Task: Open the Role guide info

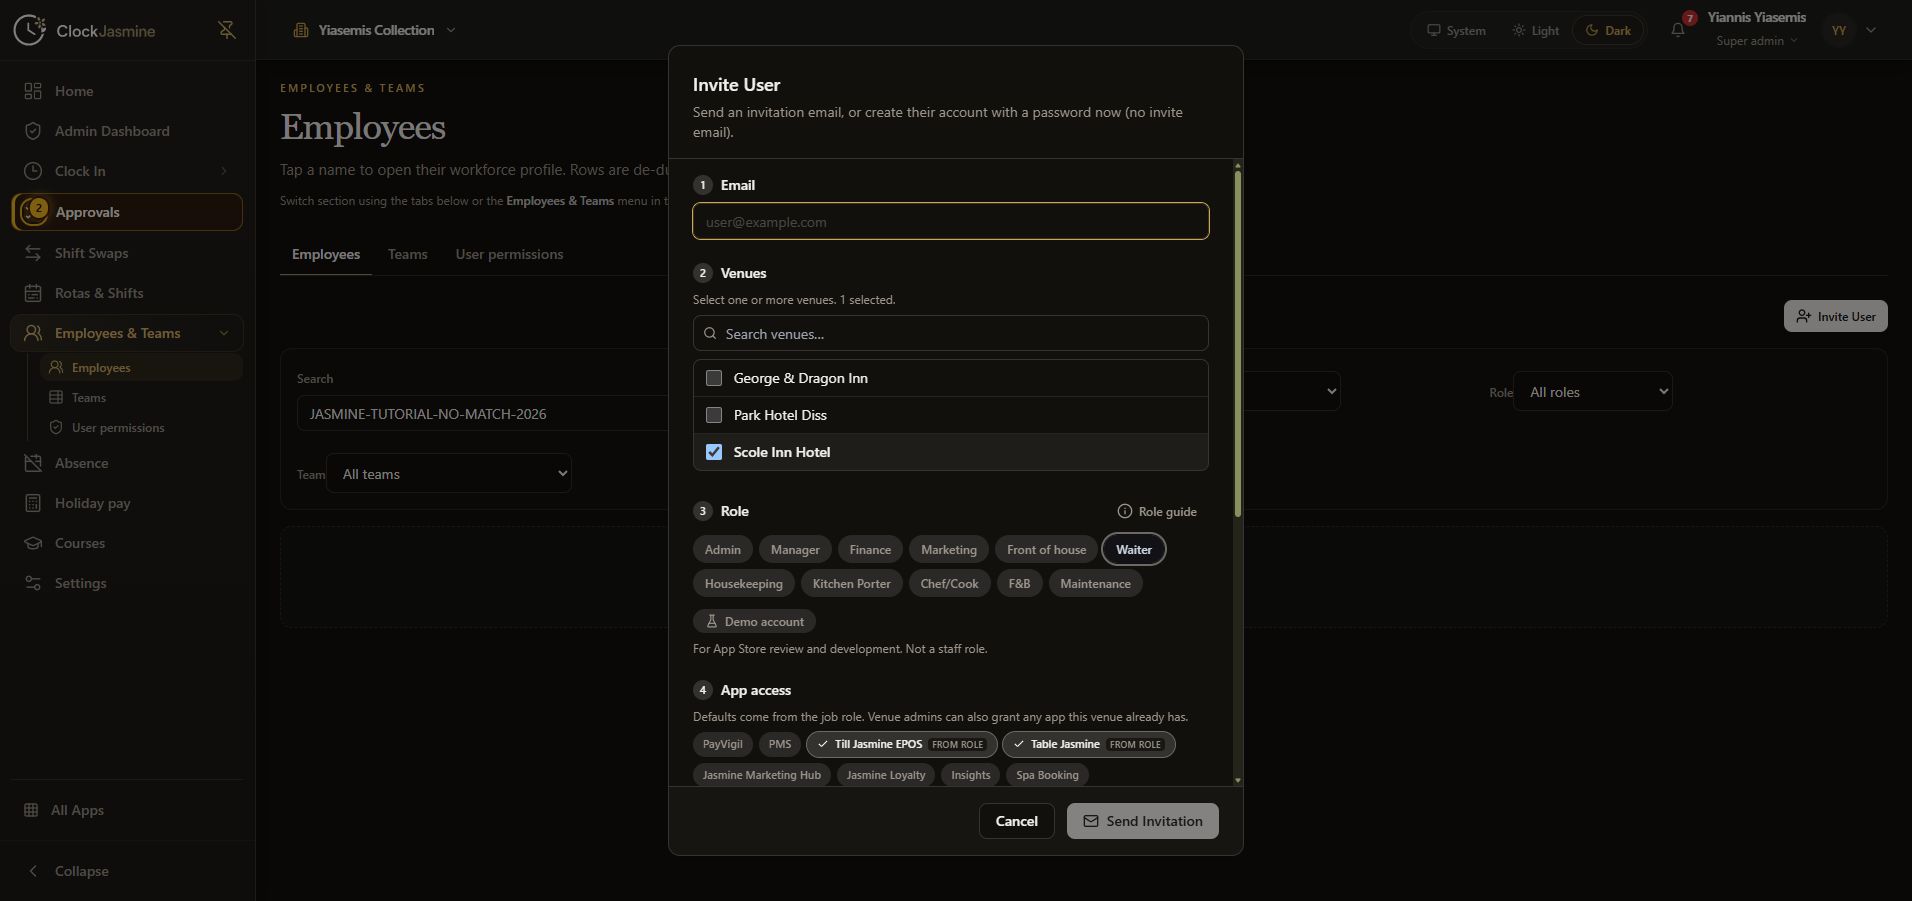Action: pyautogui.click(x=1157, y=511)
